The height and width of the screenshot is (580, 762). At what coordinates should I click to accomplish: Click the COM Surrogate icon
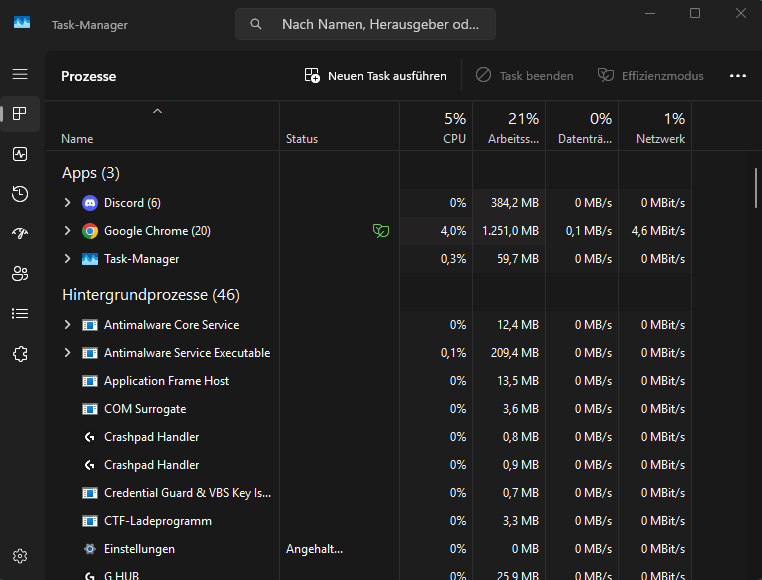pos(90,409)
